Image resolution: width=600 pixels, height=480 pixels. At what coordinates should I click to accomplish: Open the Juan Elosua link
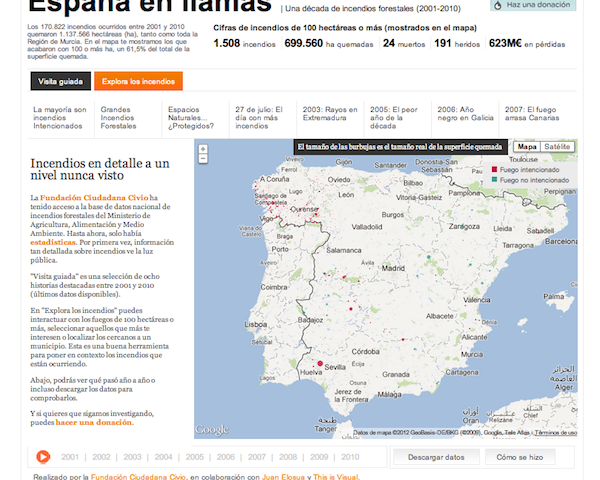click(x=283, y=477)
